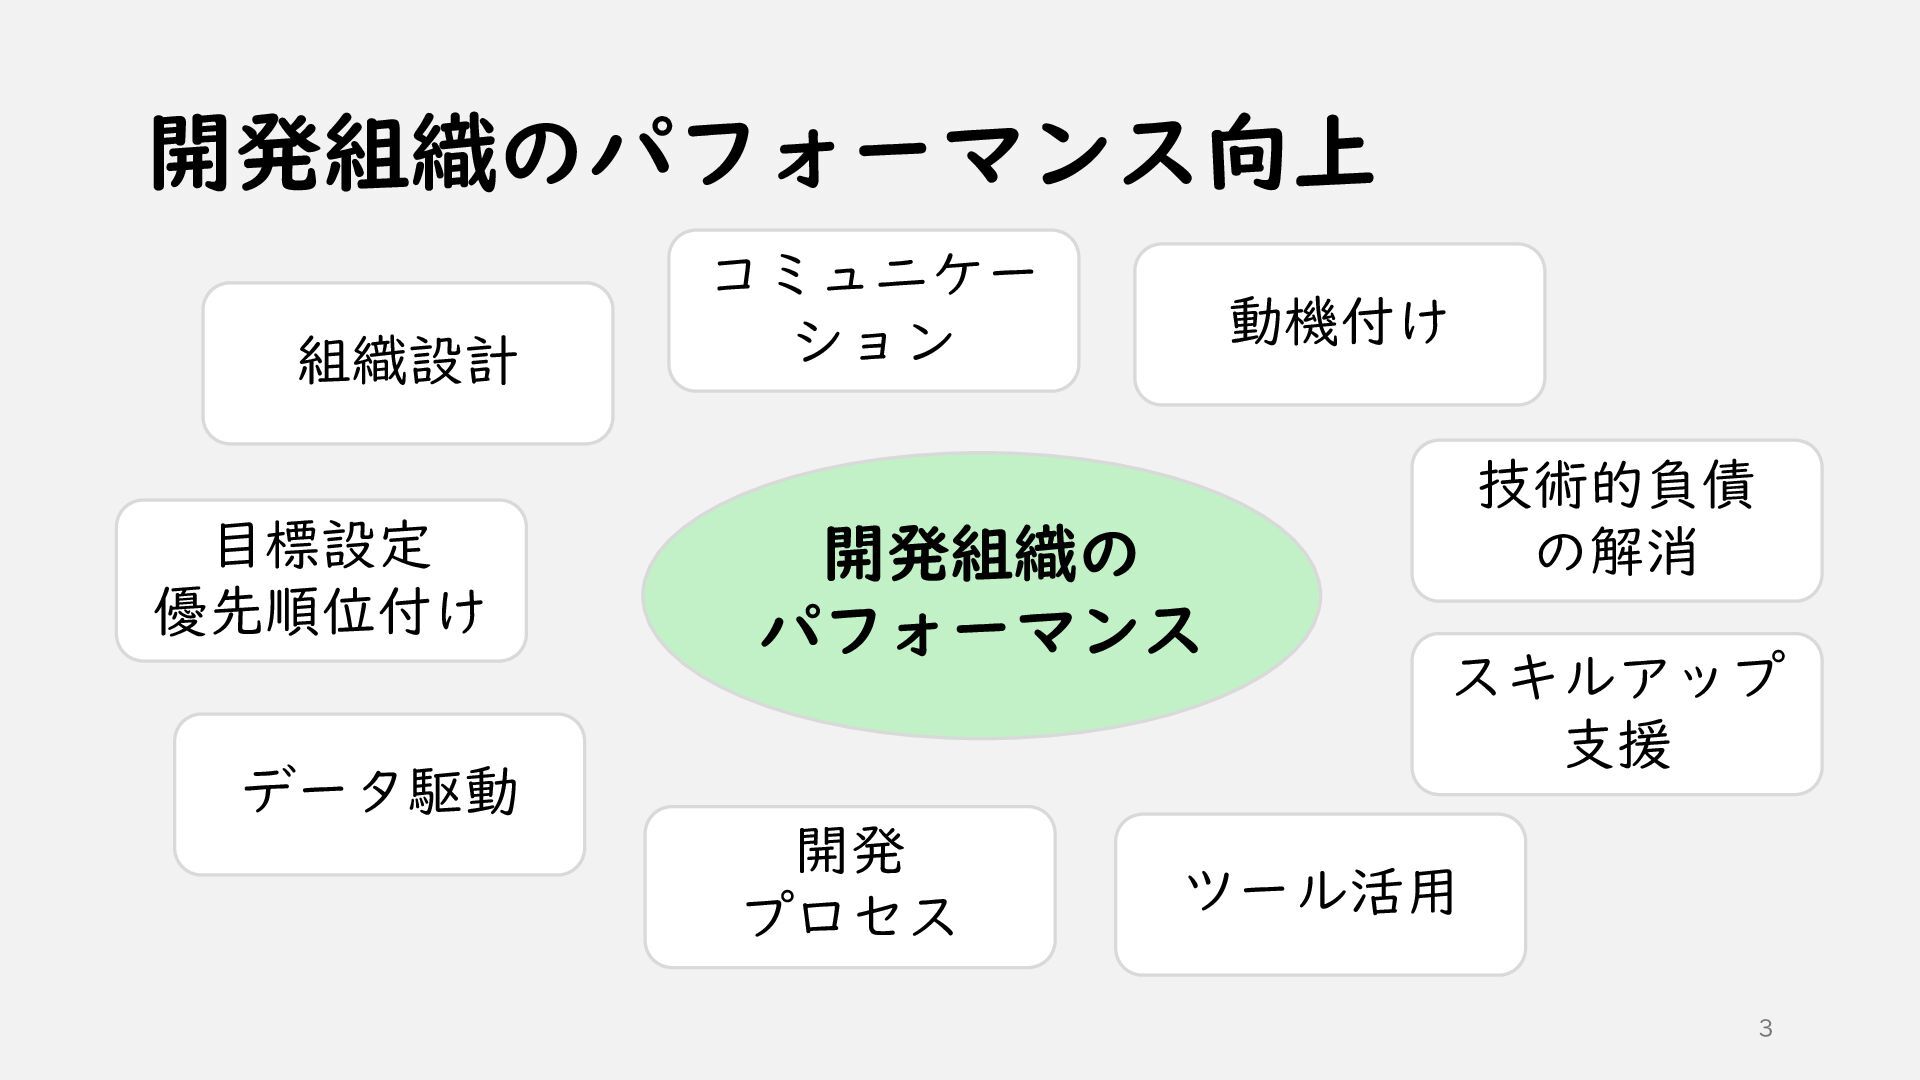Select the green center ellipse

(981, 596)
